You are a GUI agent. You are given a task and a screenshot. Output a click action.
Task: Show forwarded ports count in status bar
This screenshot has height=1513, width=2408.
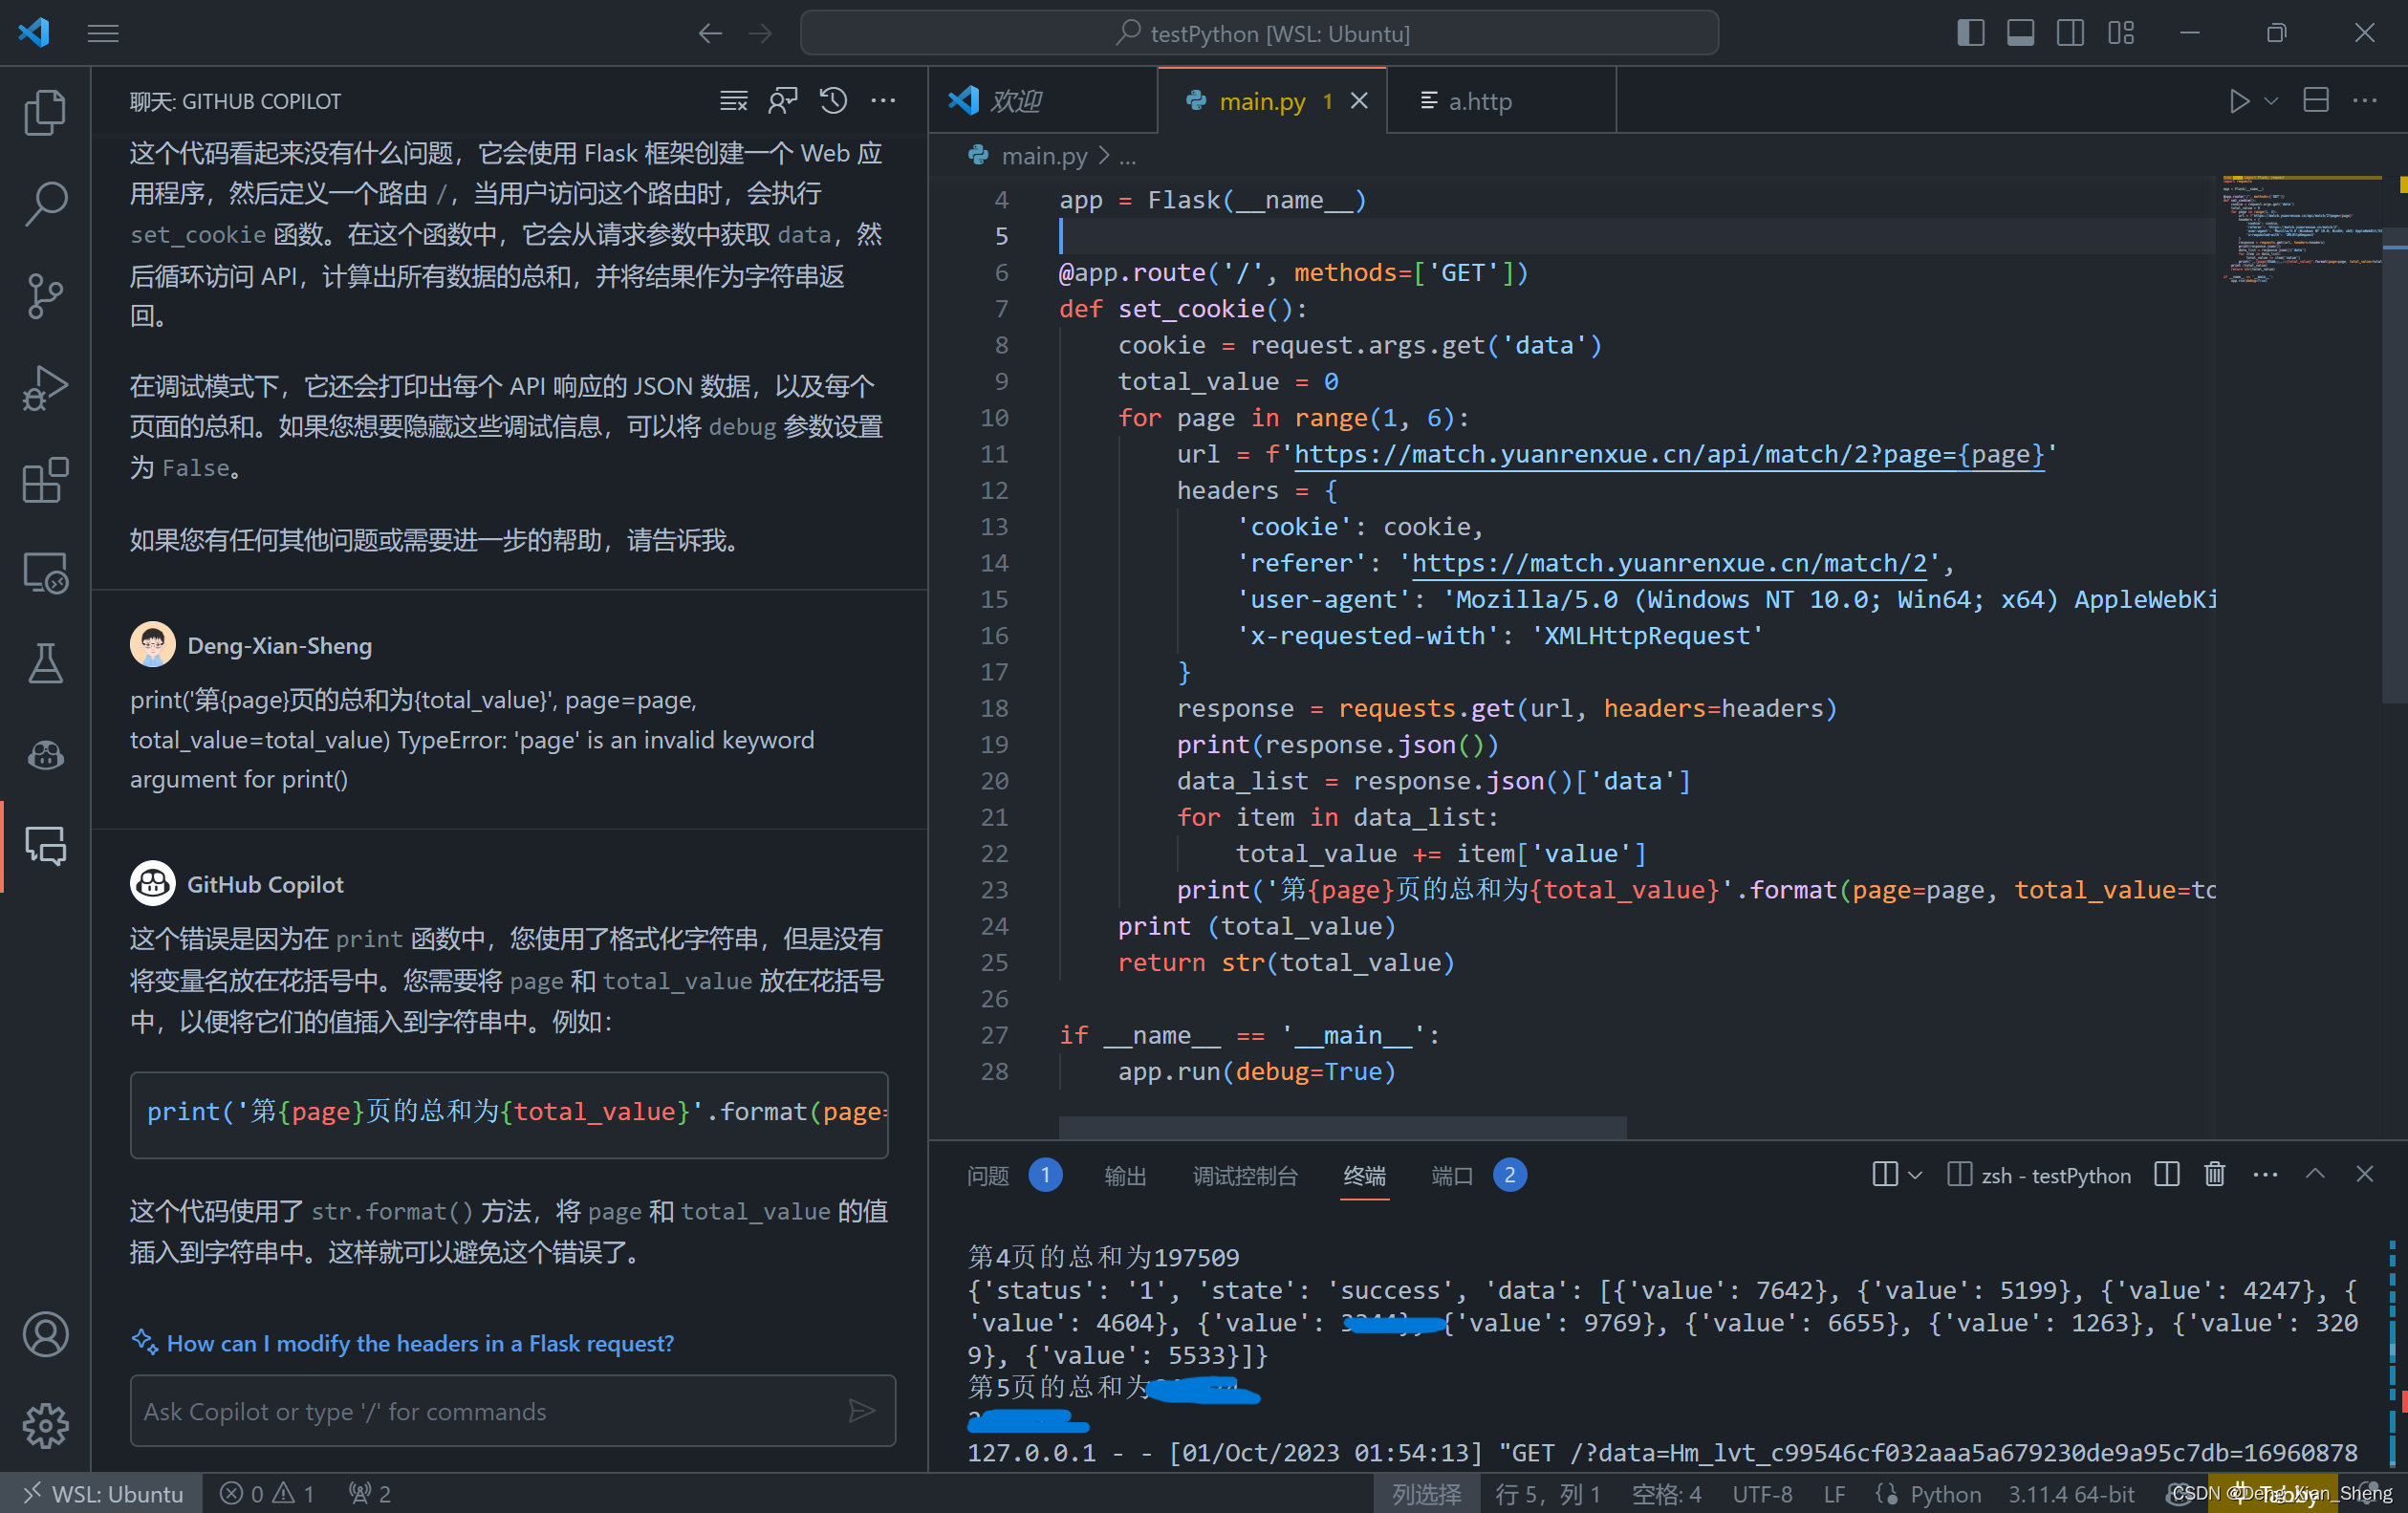(369, 1494)
